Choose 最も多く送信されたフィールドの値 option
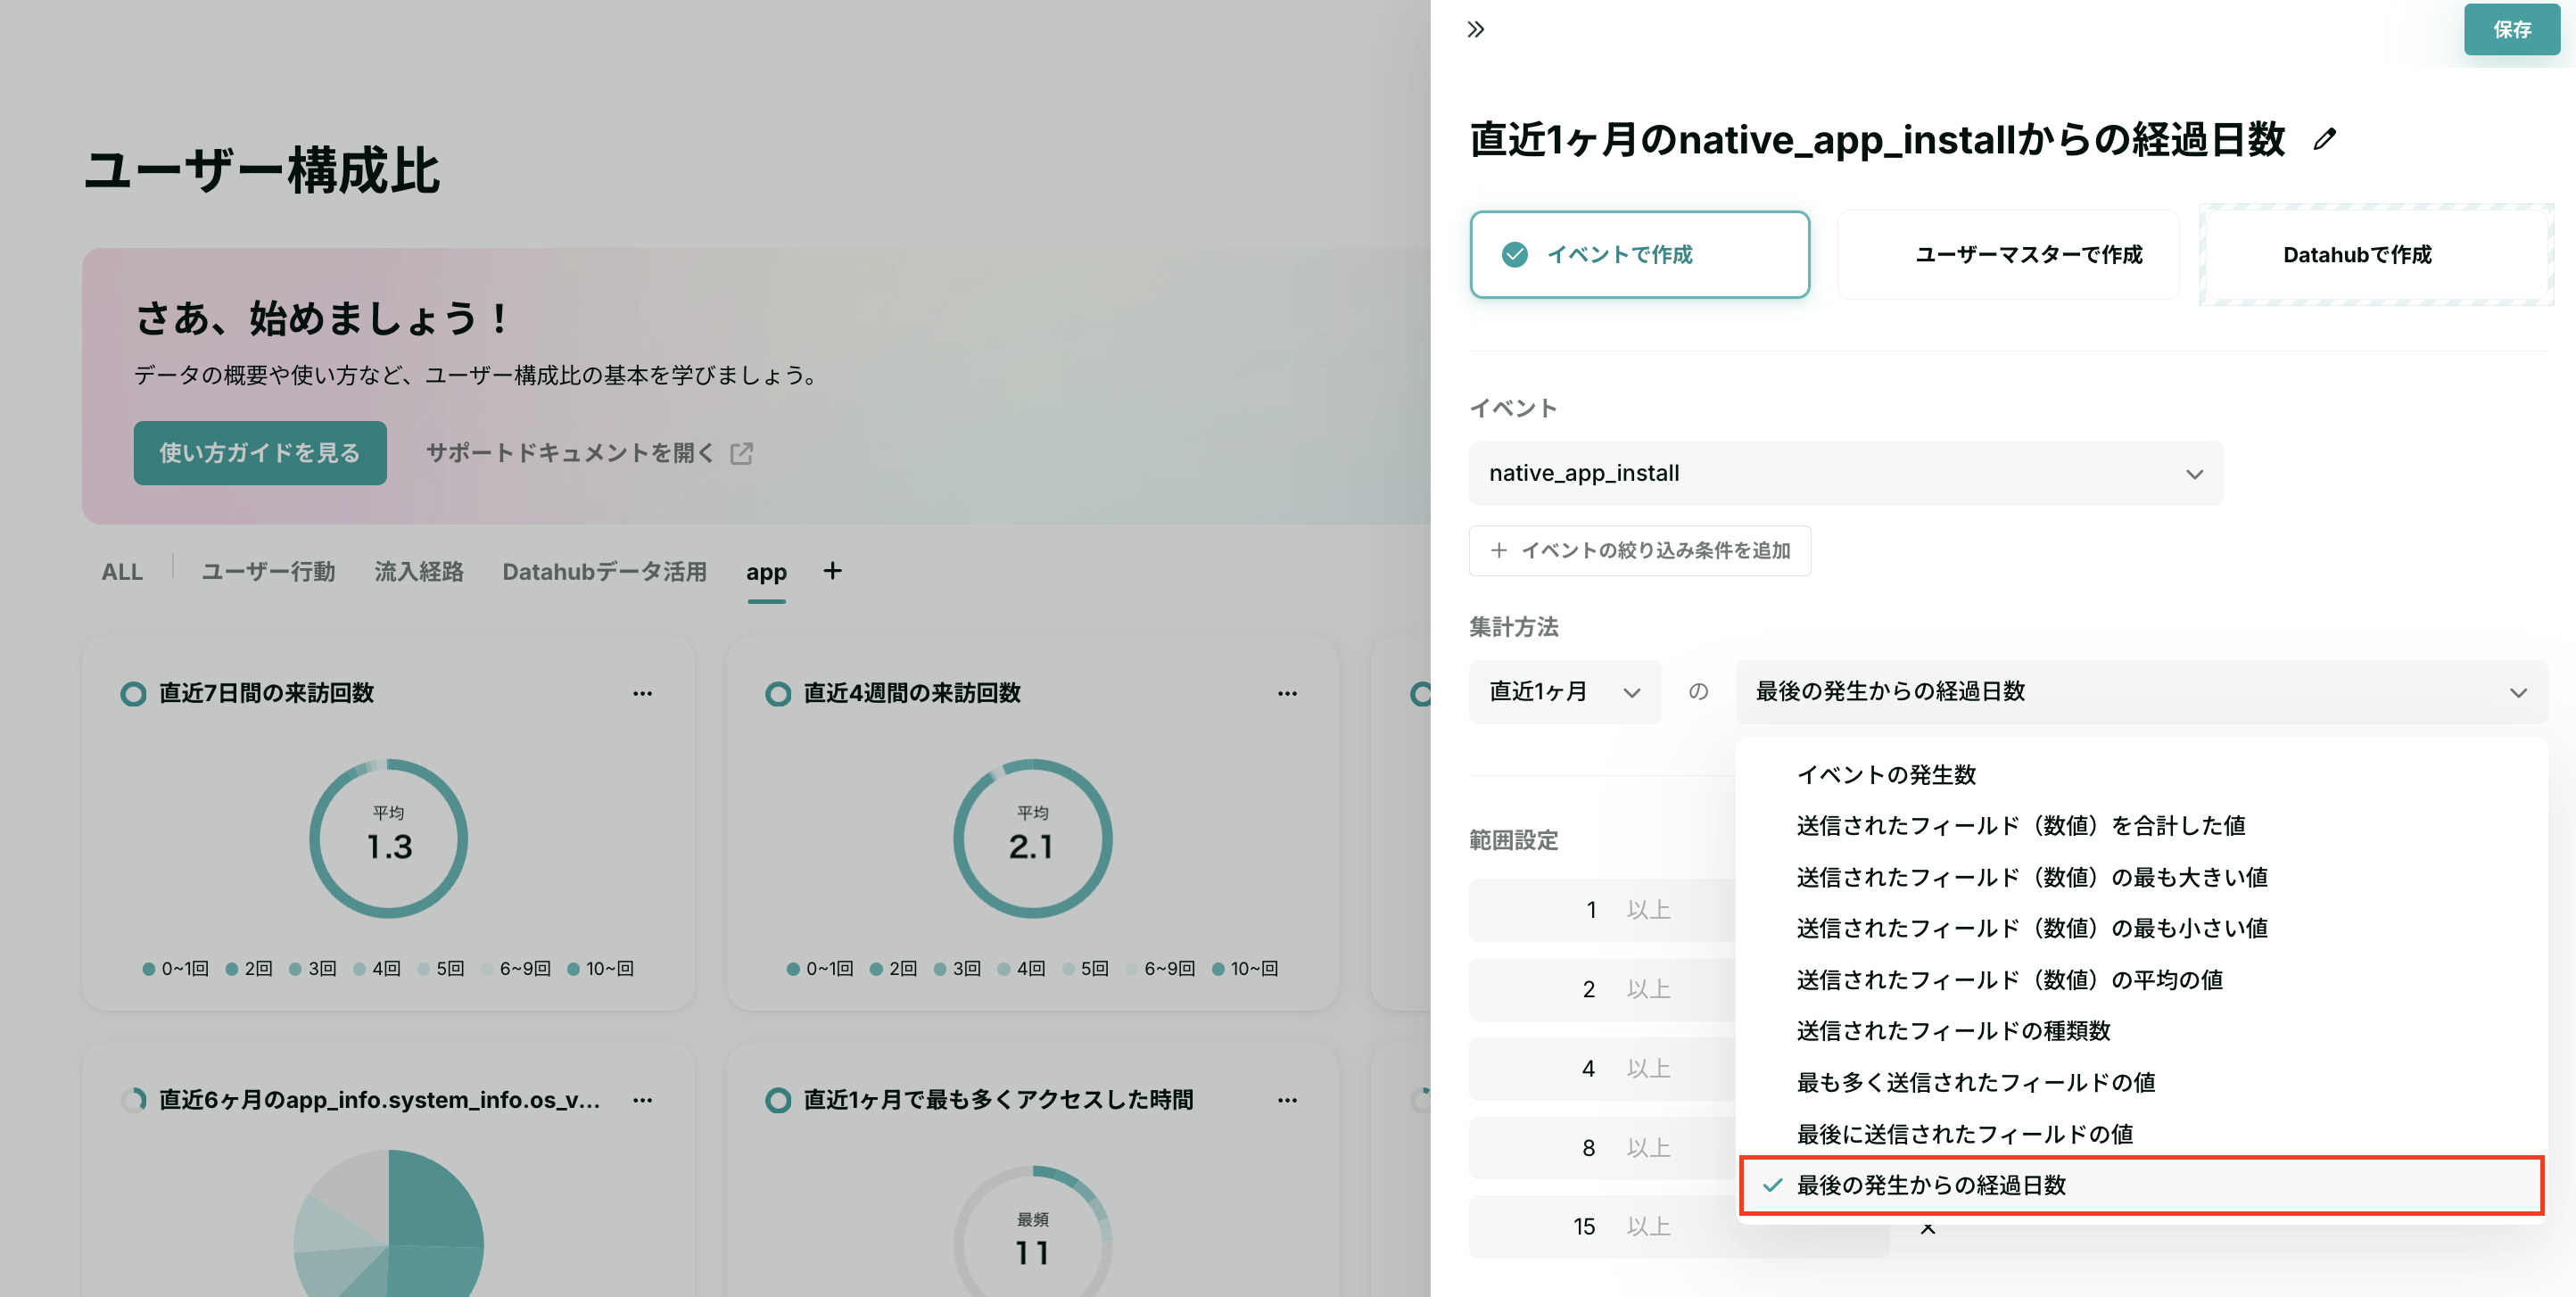Screen dimensions: 2576x1297 2141,1082
